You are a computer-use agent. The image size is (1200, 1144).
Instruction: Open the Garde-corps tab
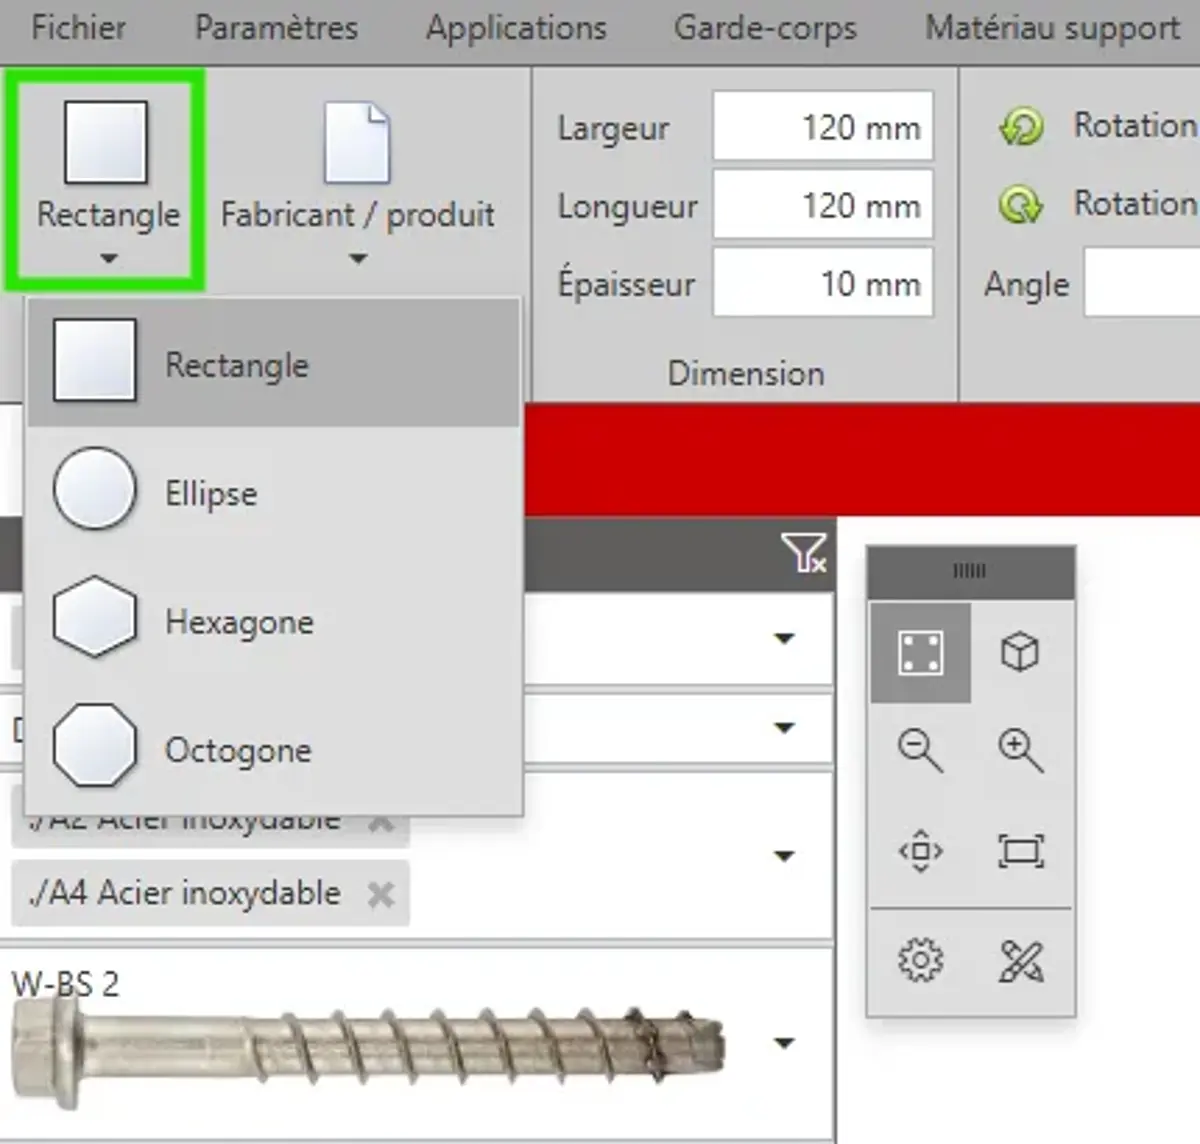(x=765, y=27)
